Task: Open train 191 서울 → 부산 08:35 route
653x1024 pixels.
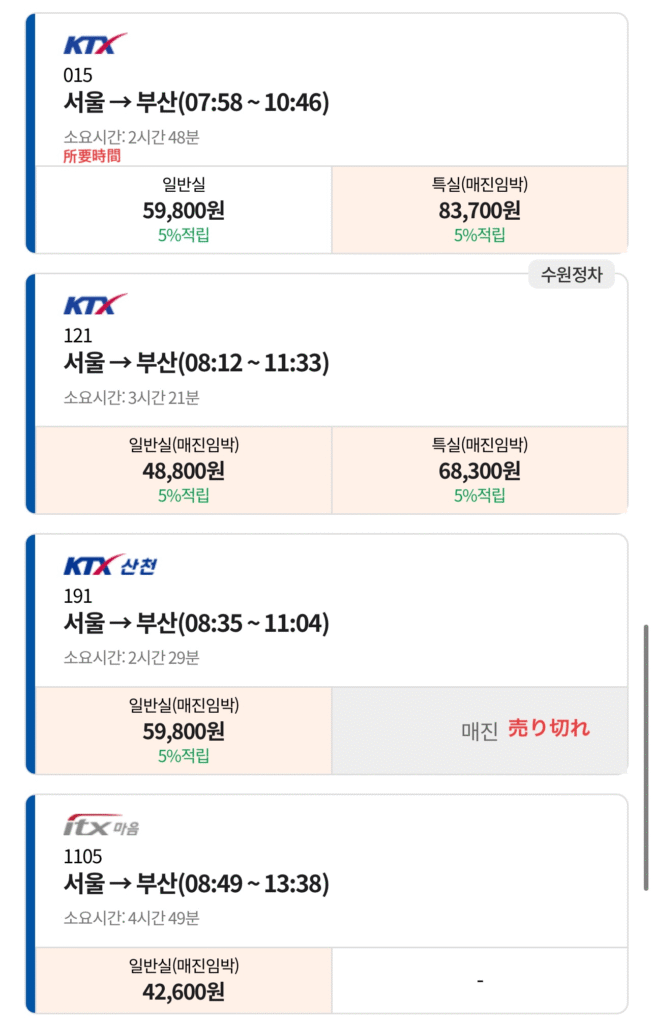Action: coord(196,623)
